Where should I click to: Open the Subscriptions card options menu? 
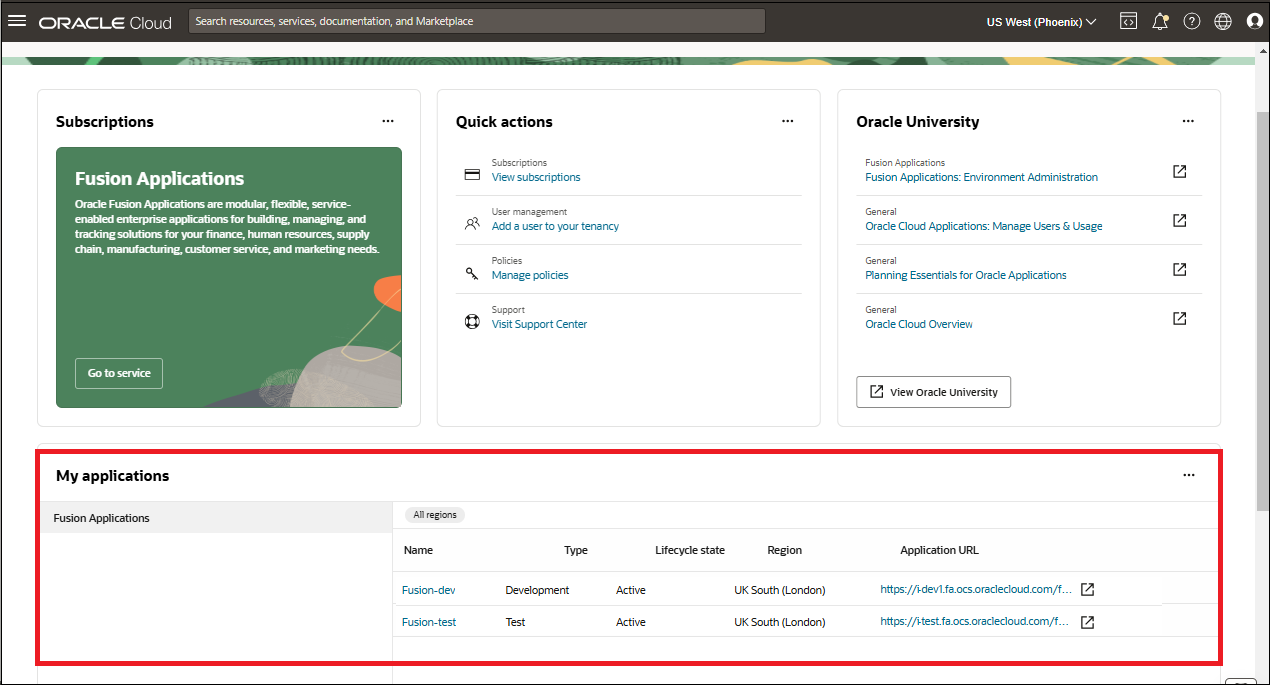point(388,121)
